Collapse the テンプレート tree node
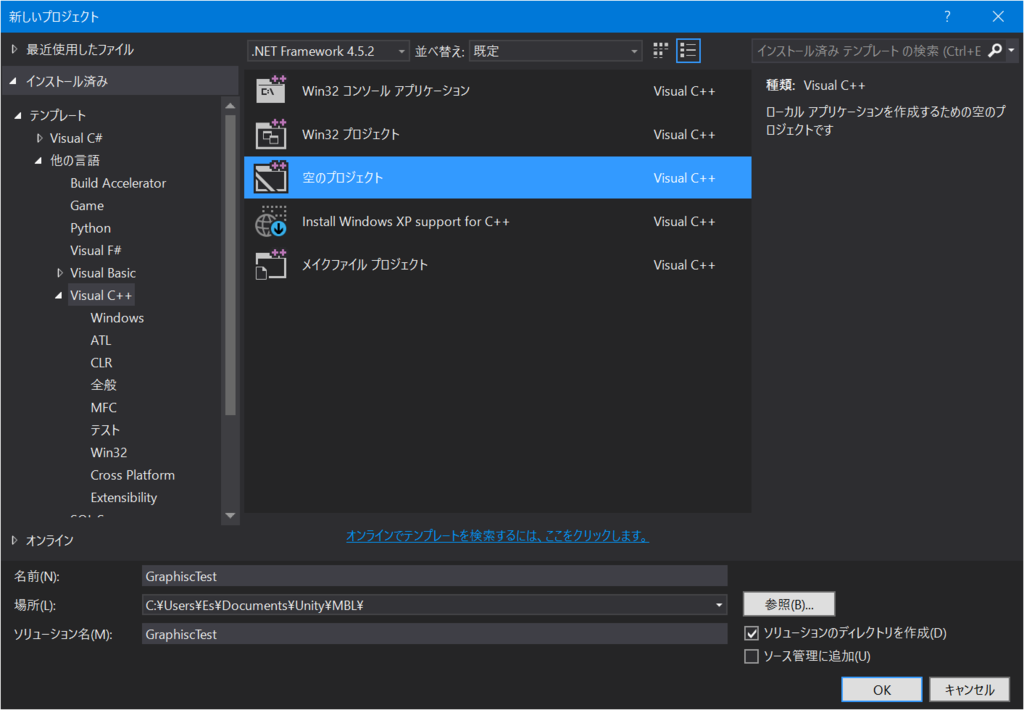The width and height of the screenshot is (1024, 710). (x=18, y=116)
